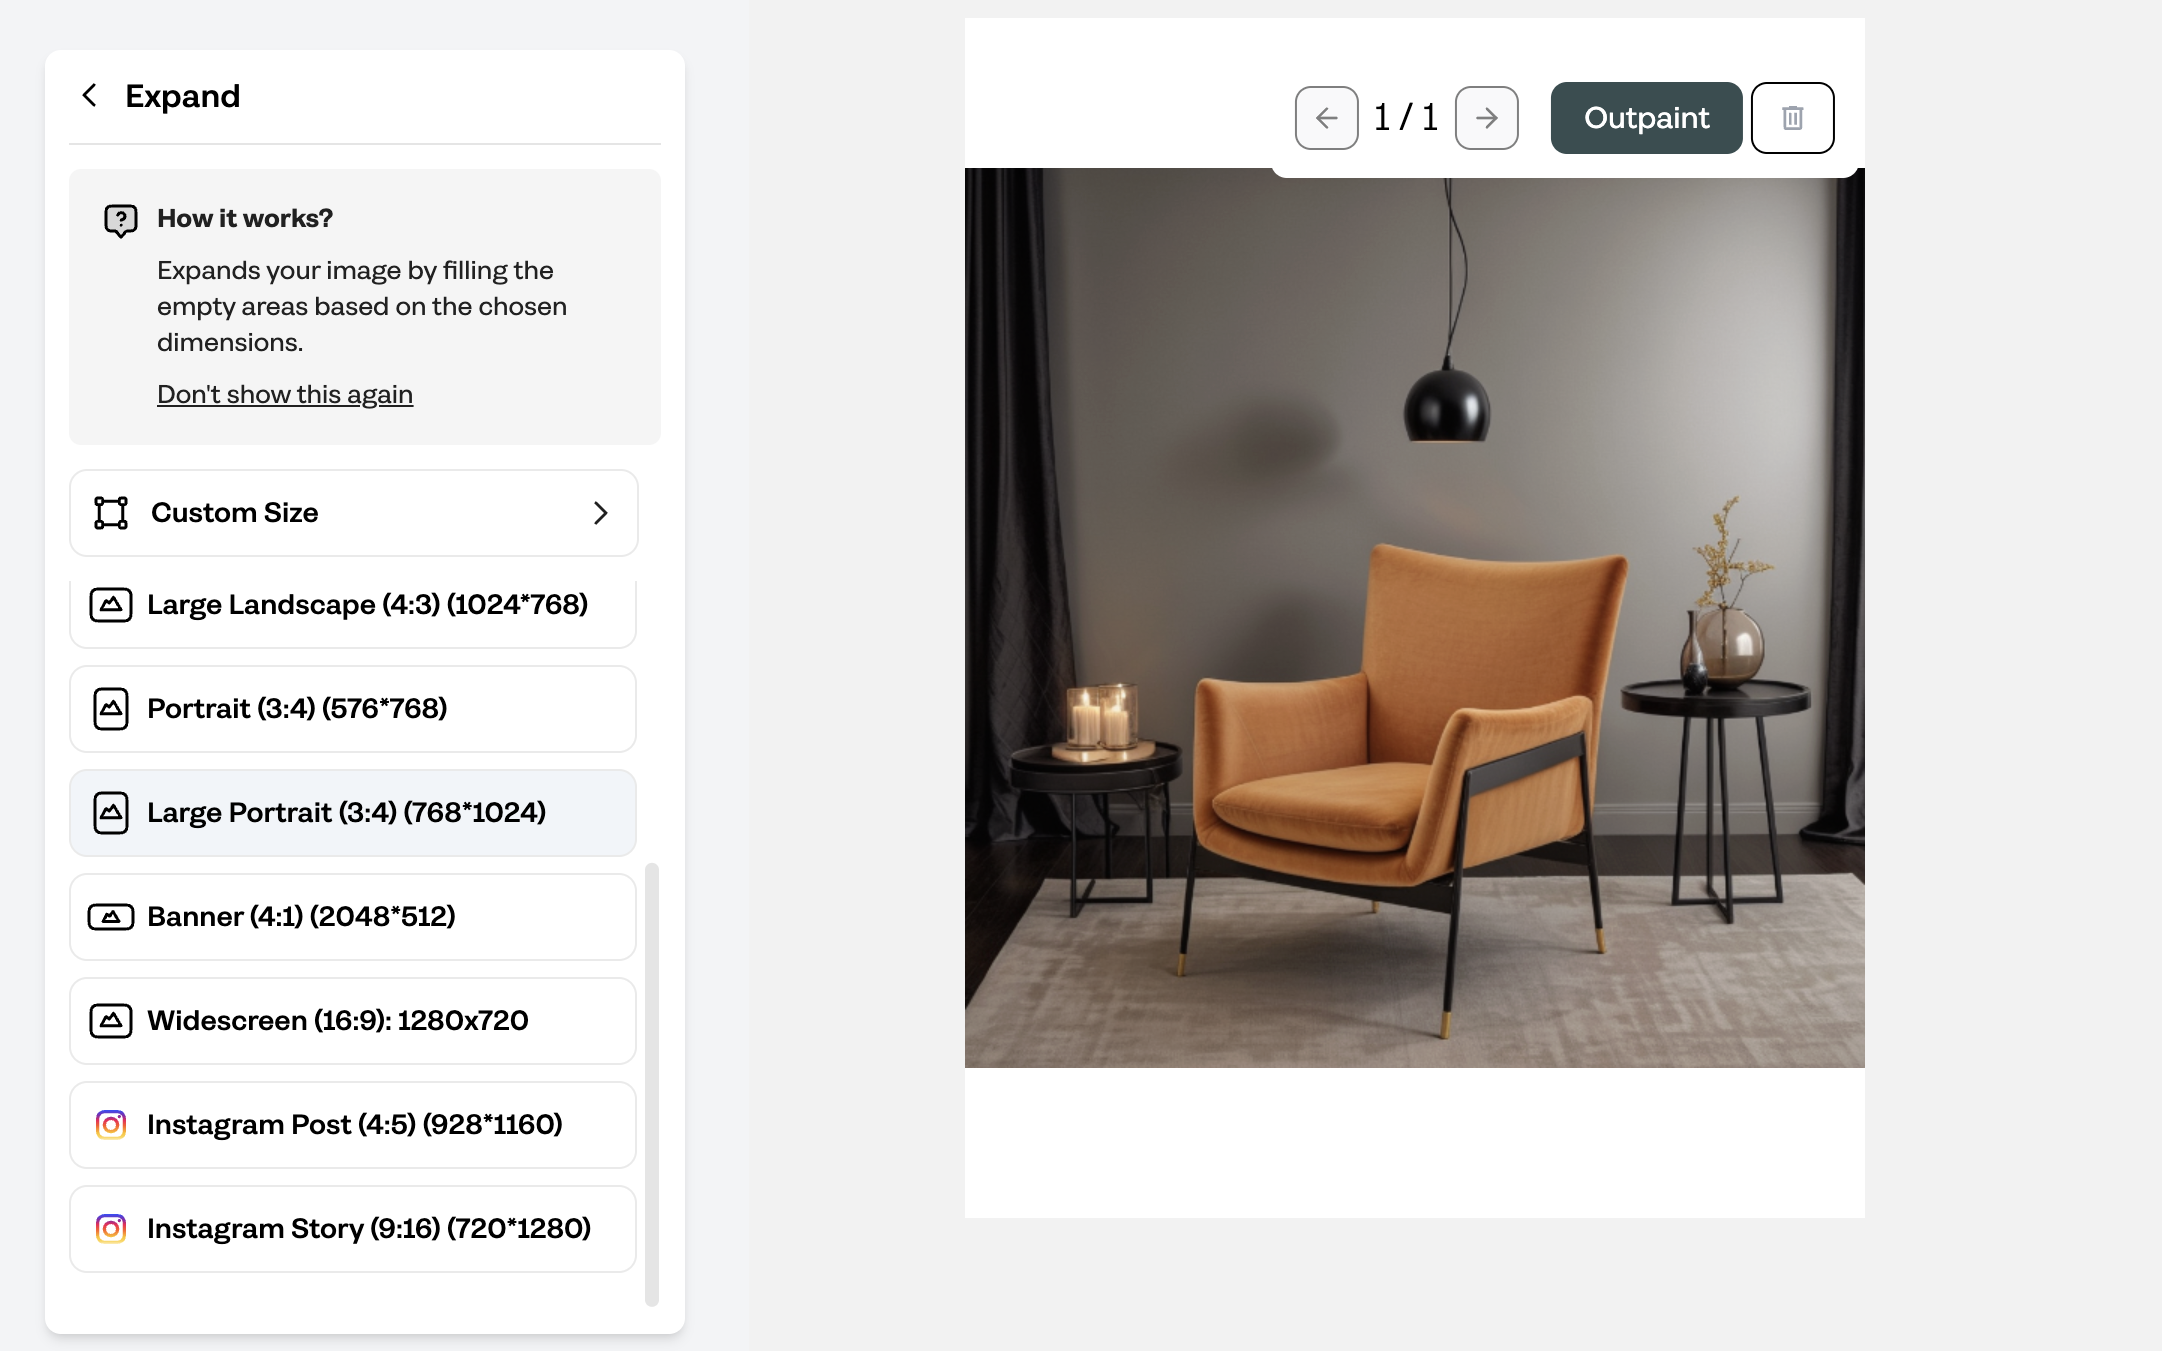This screenshot has width=2162, height=1351.
Task: Select Portrait (3:4) (576*768) option
Action: pos(353,709)
